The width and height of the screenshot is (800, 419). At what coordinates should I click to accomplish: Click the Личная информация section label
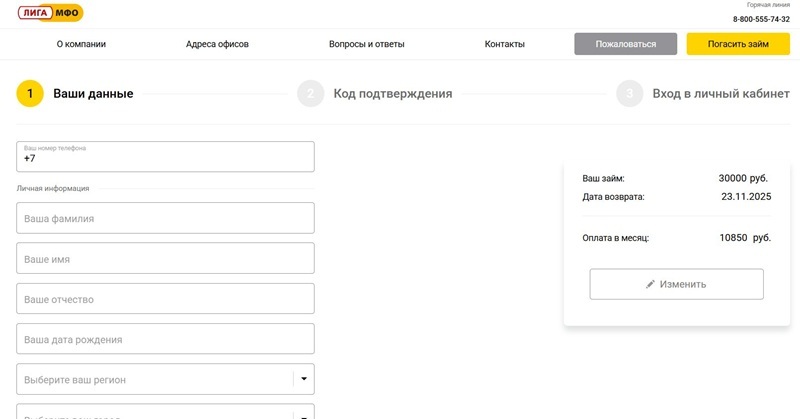[53, 188]
